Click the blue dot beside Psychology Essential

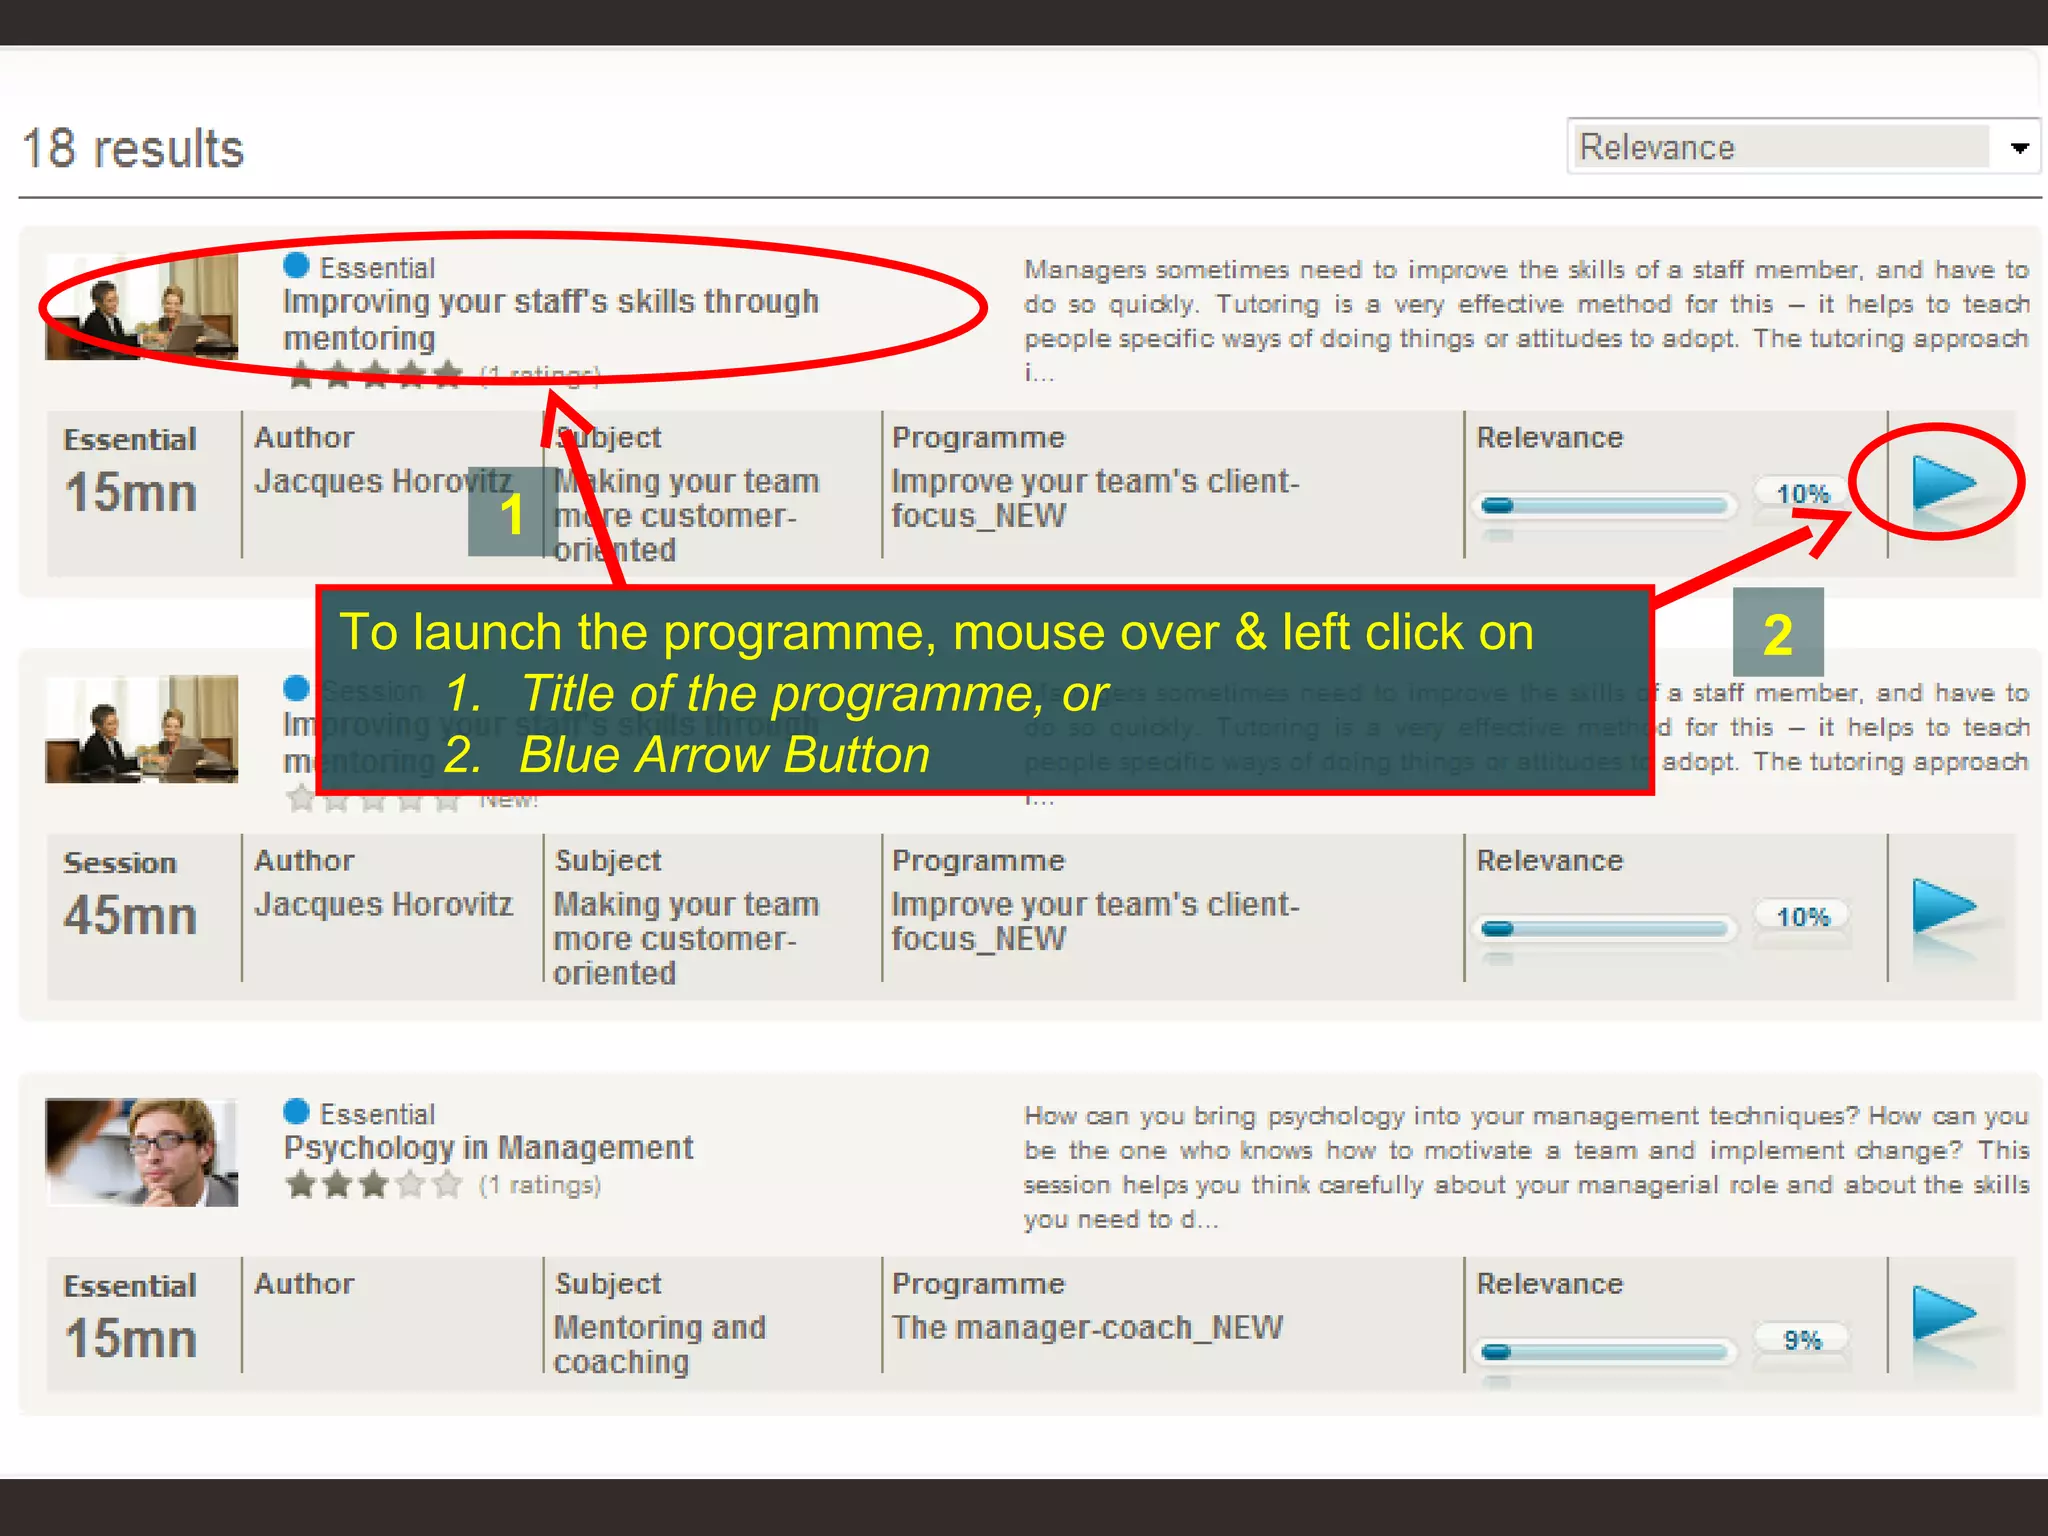296,1111
